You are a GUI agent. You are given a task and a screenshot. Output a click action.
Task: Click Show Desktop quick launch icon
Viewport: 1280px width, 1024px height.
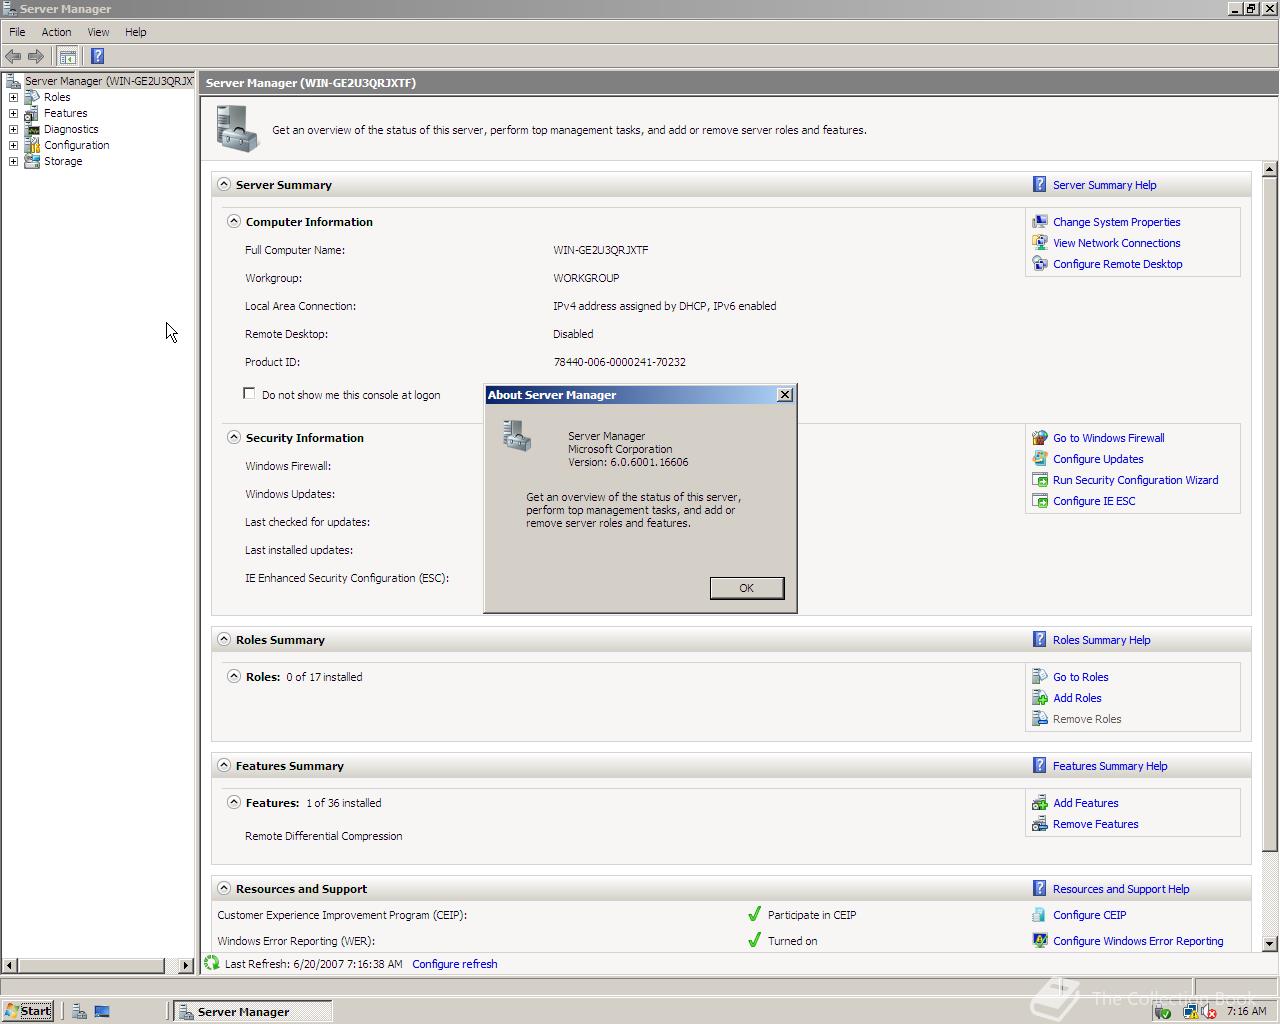pos(102,1011)
